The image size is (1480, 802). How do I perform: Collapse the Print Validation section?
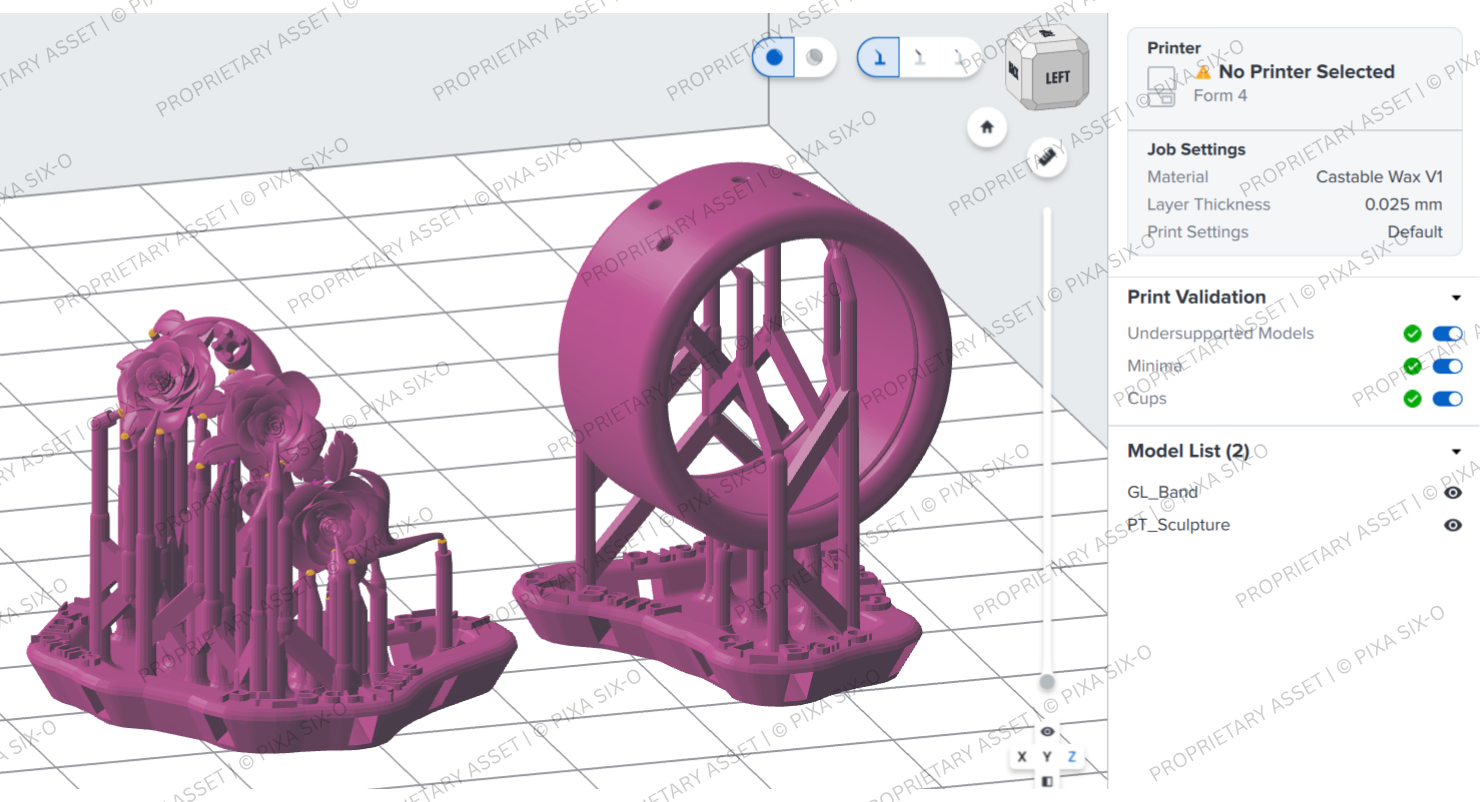tap(1456, 298)
